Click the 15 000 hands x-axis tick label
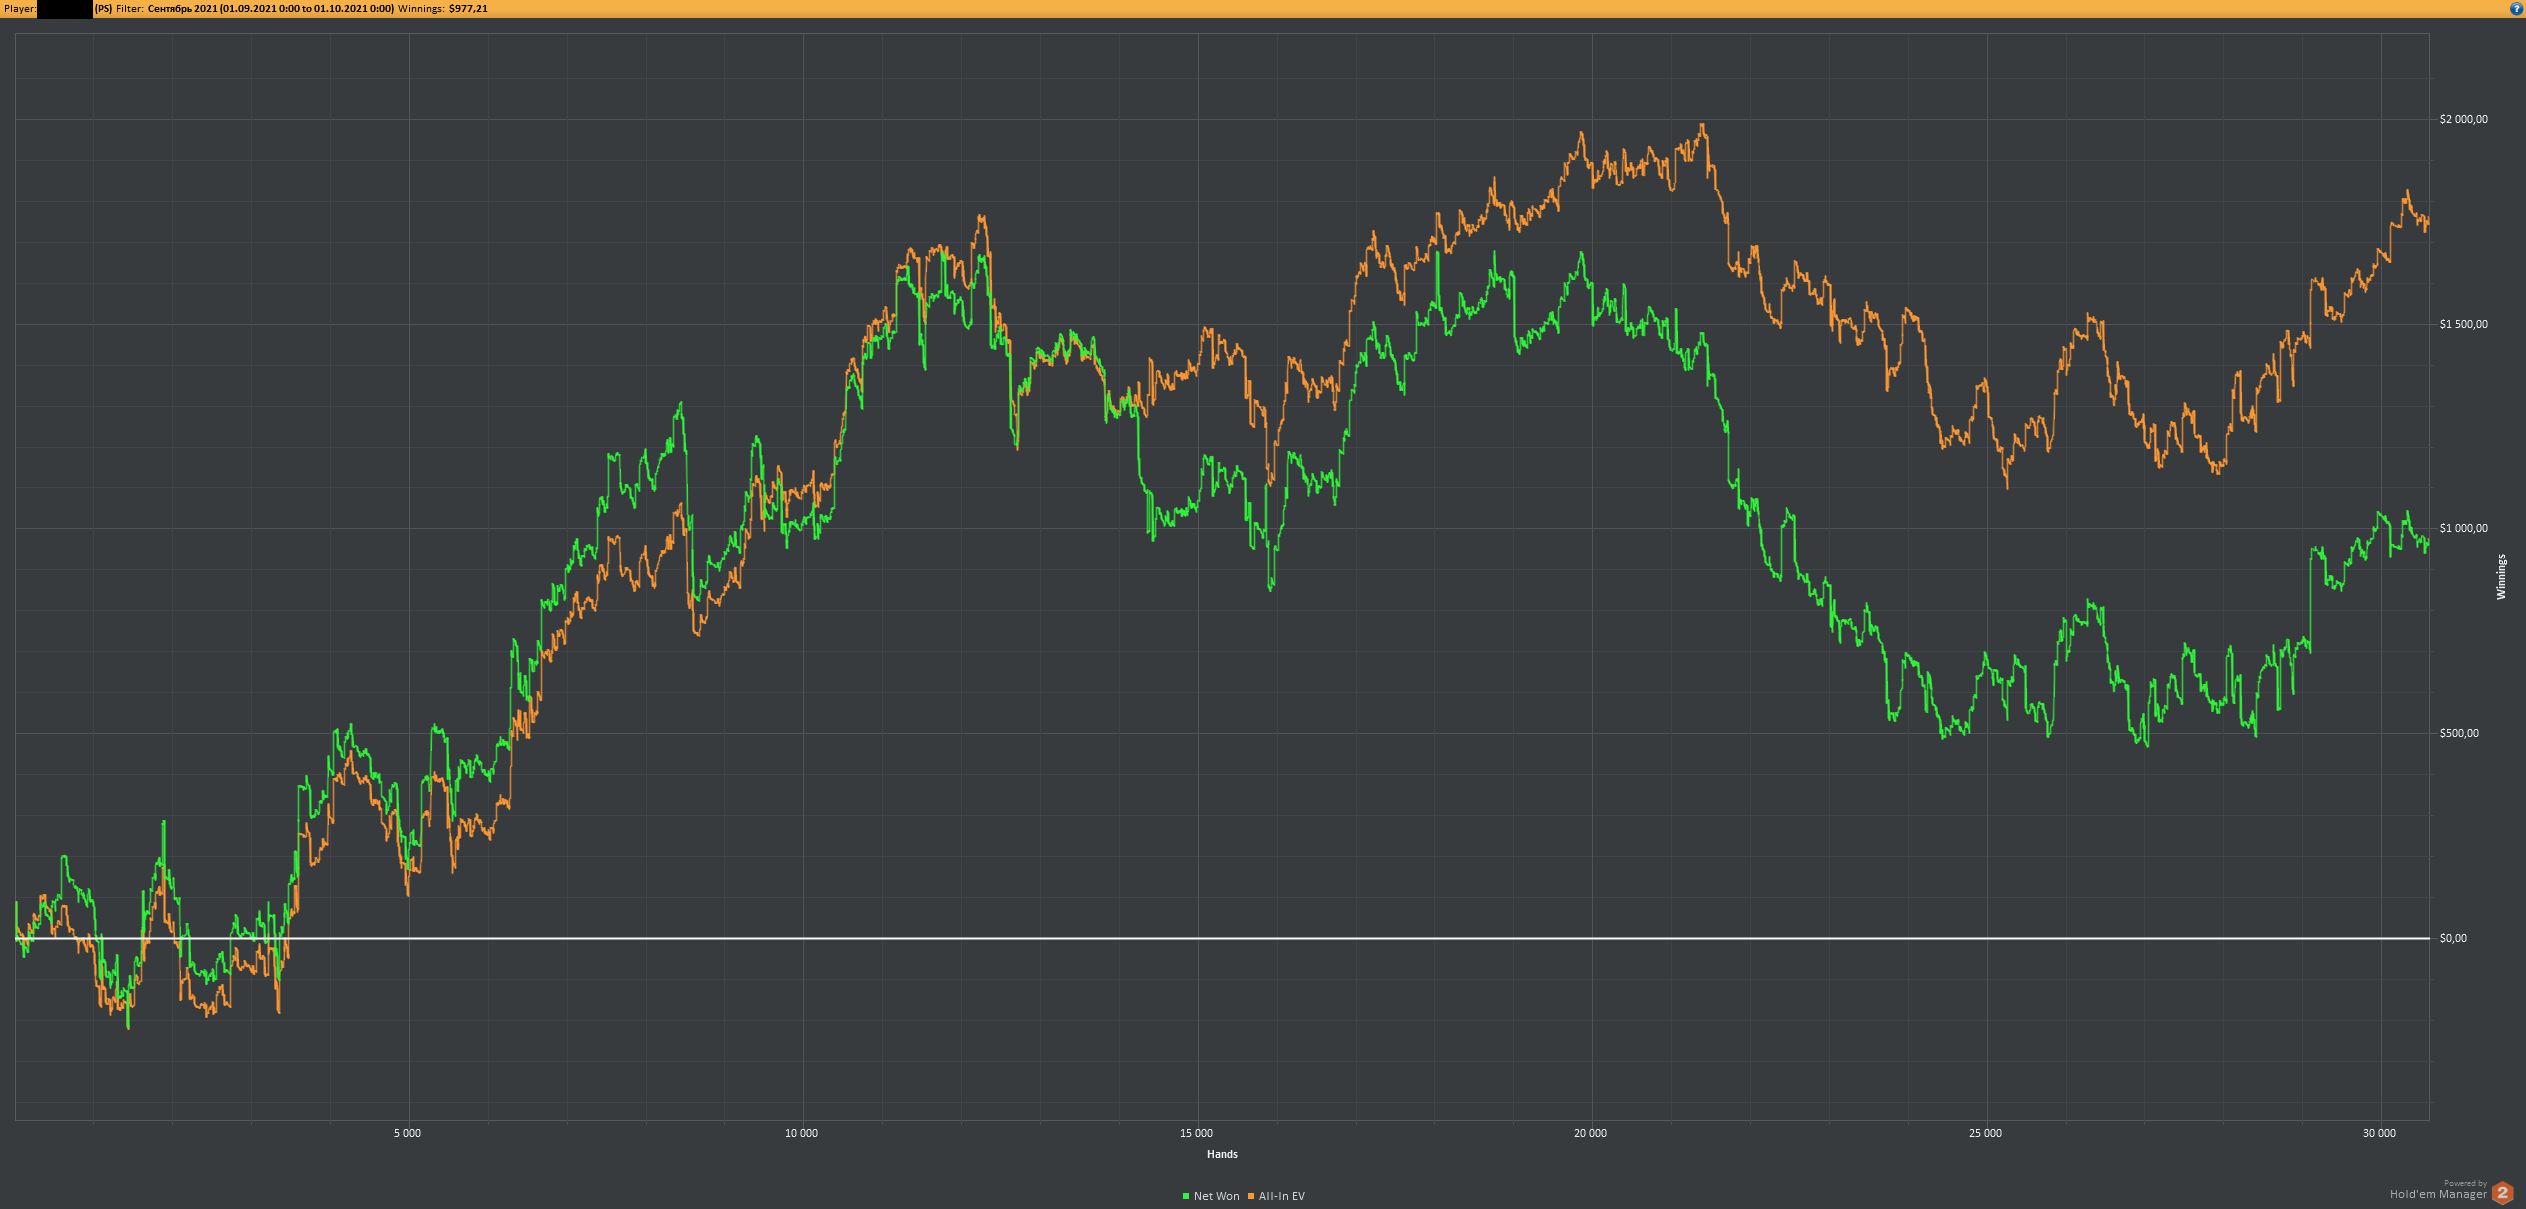The width and height of the screenshot is (2526, 1209). (1196, 1133)
